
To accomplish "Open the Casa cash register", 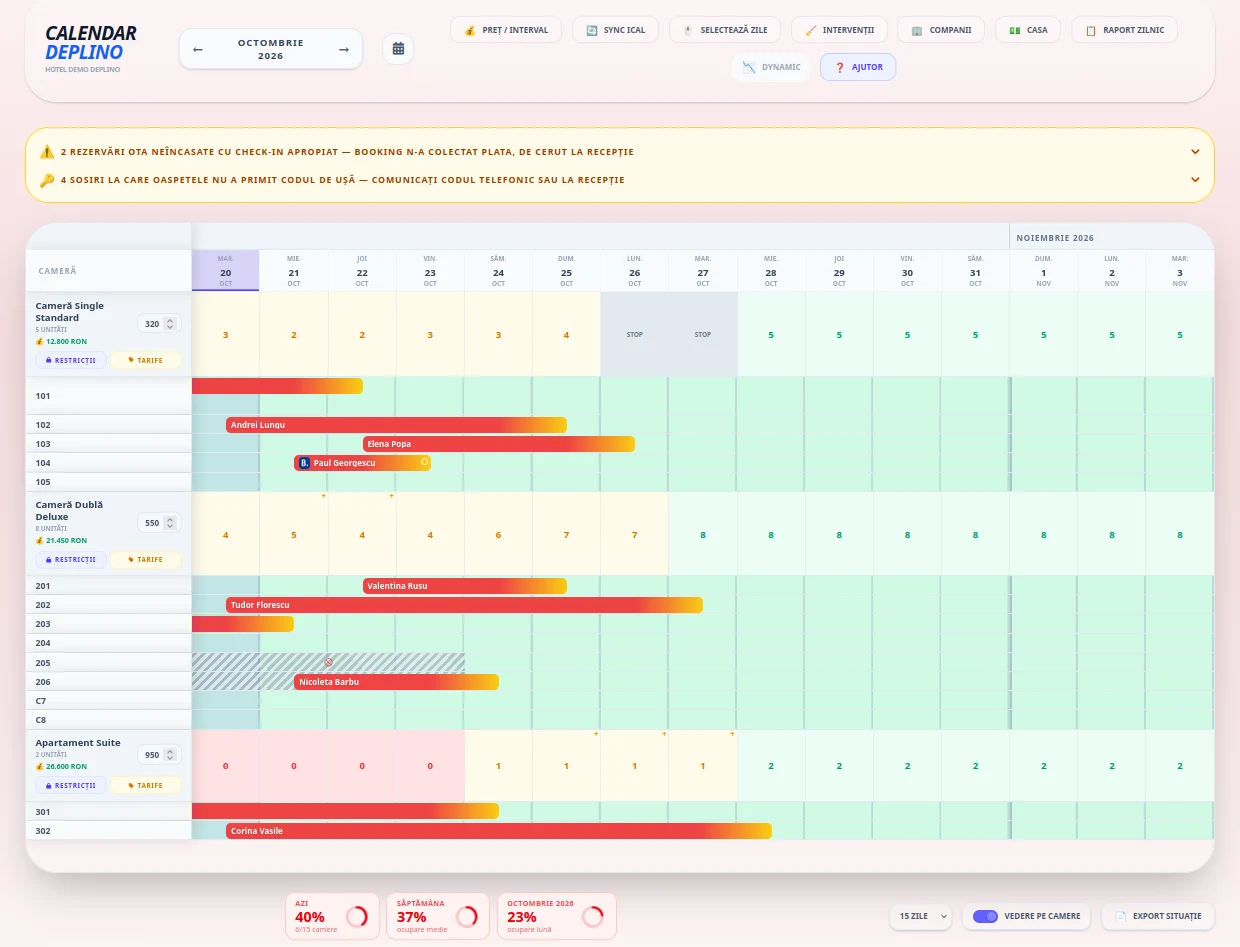I will pos(1028,30).
